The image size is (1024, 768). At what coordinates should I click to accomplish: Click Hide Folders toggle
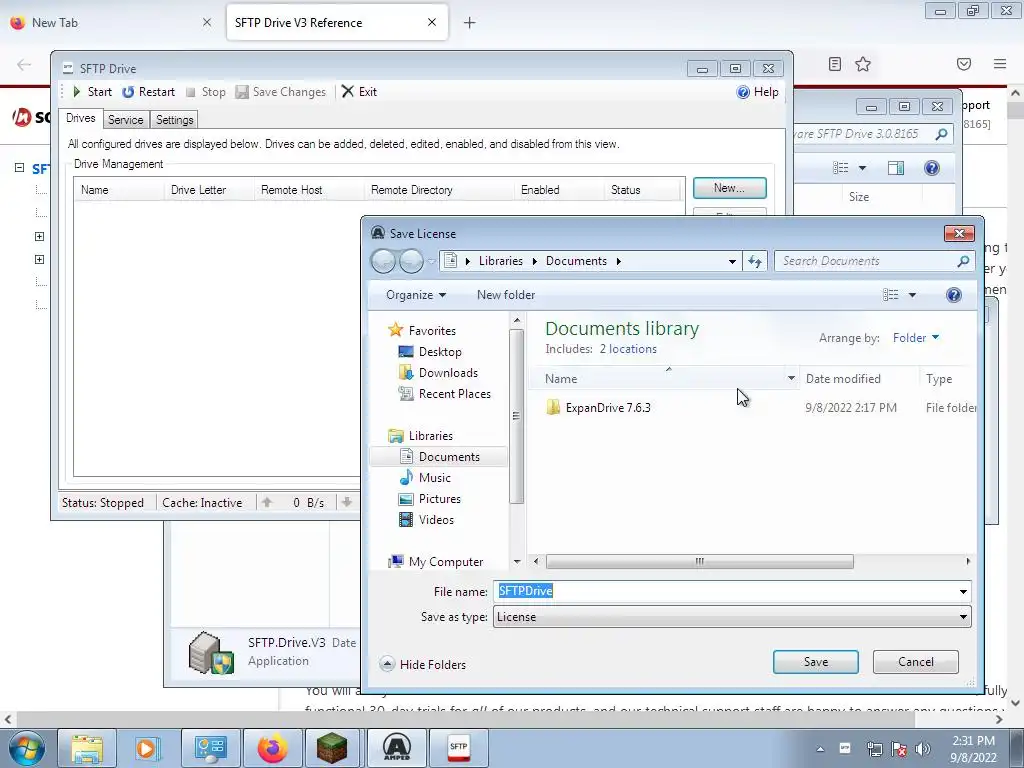tap(423, 664)
